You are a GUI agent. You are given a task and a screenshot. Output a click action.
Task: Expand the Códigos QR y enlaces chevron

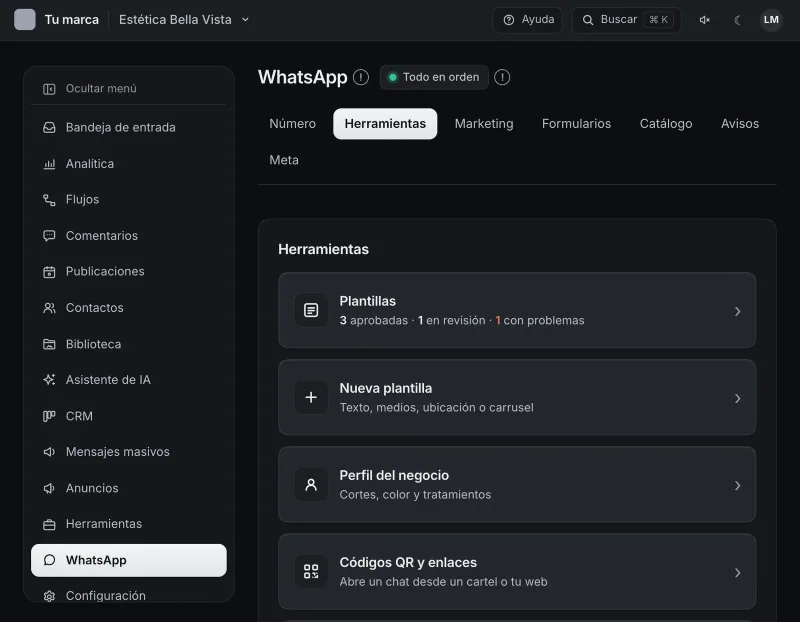737,573
